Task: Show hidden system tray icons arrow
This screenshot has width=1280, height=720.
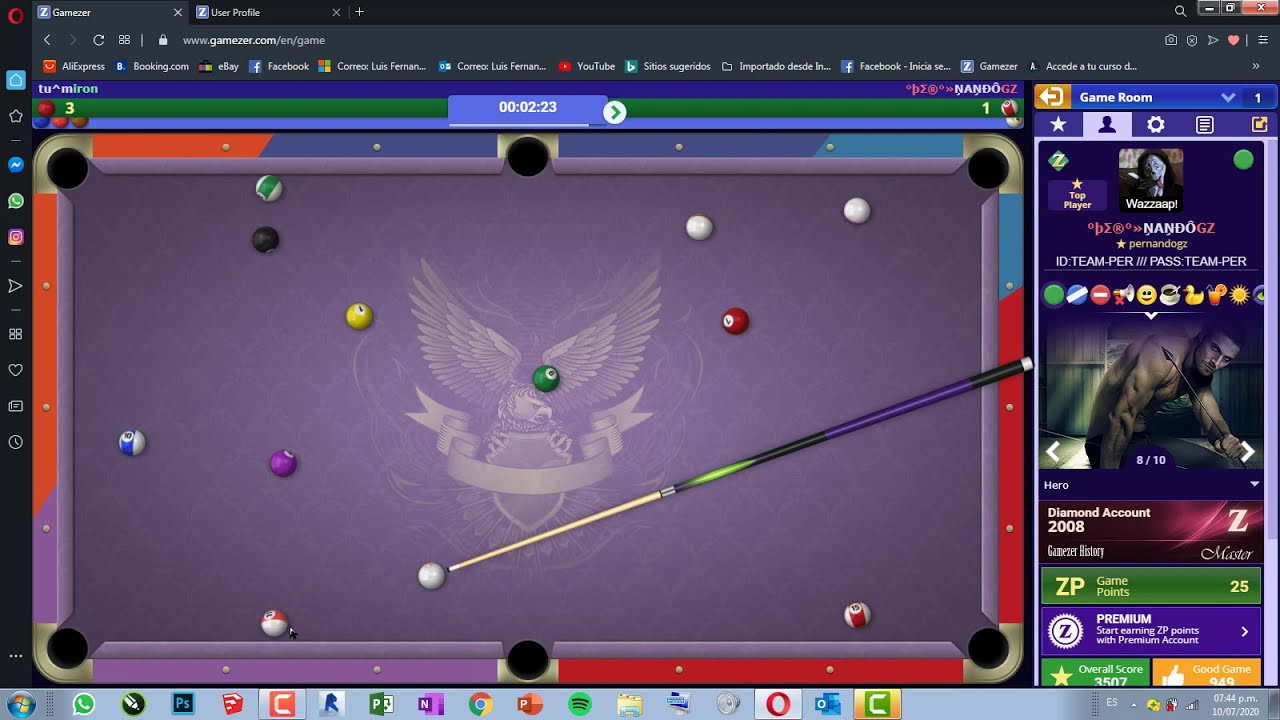Action: (1134, 704)
